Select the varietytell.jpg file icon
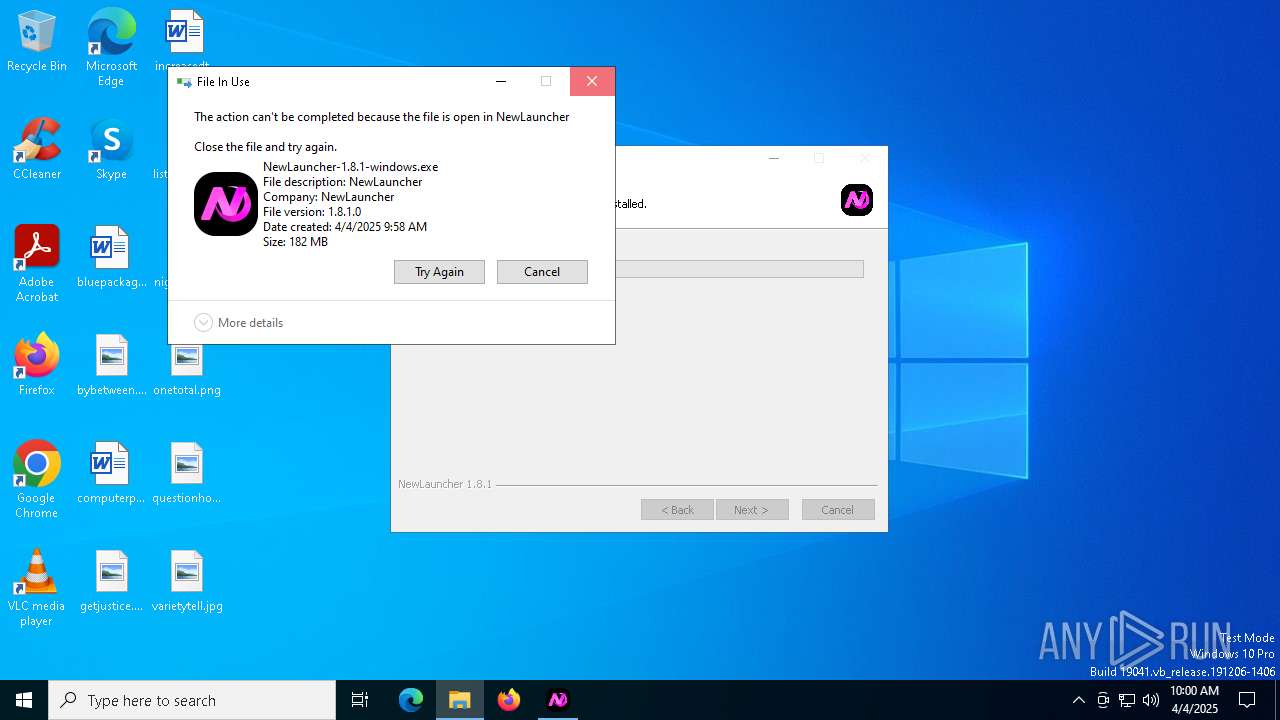Viewport: 1280px width, 720px height. 187,582
